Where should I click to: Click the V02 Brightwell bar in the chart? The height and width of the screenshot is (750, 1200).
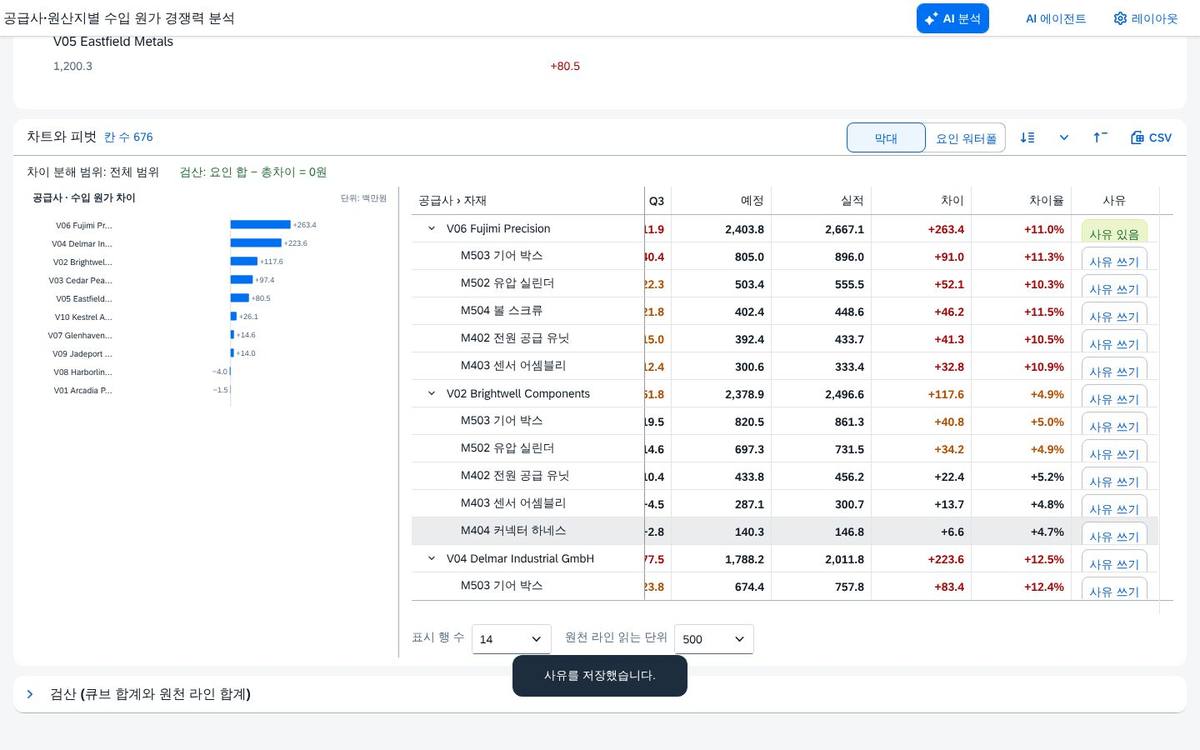click(244, 262)
